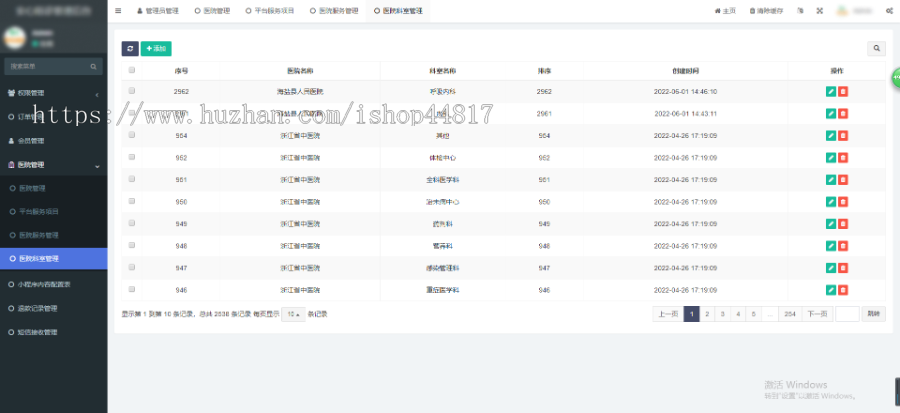Go to the 主页 home link
The width and height of the screenshot is (900, 413).
[x=725, y=10]
